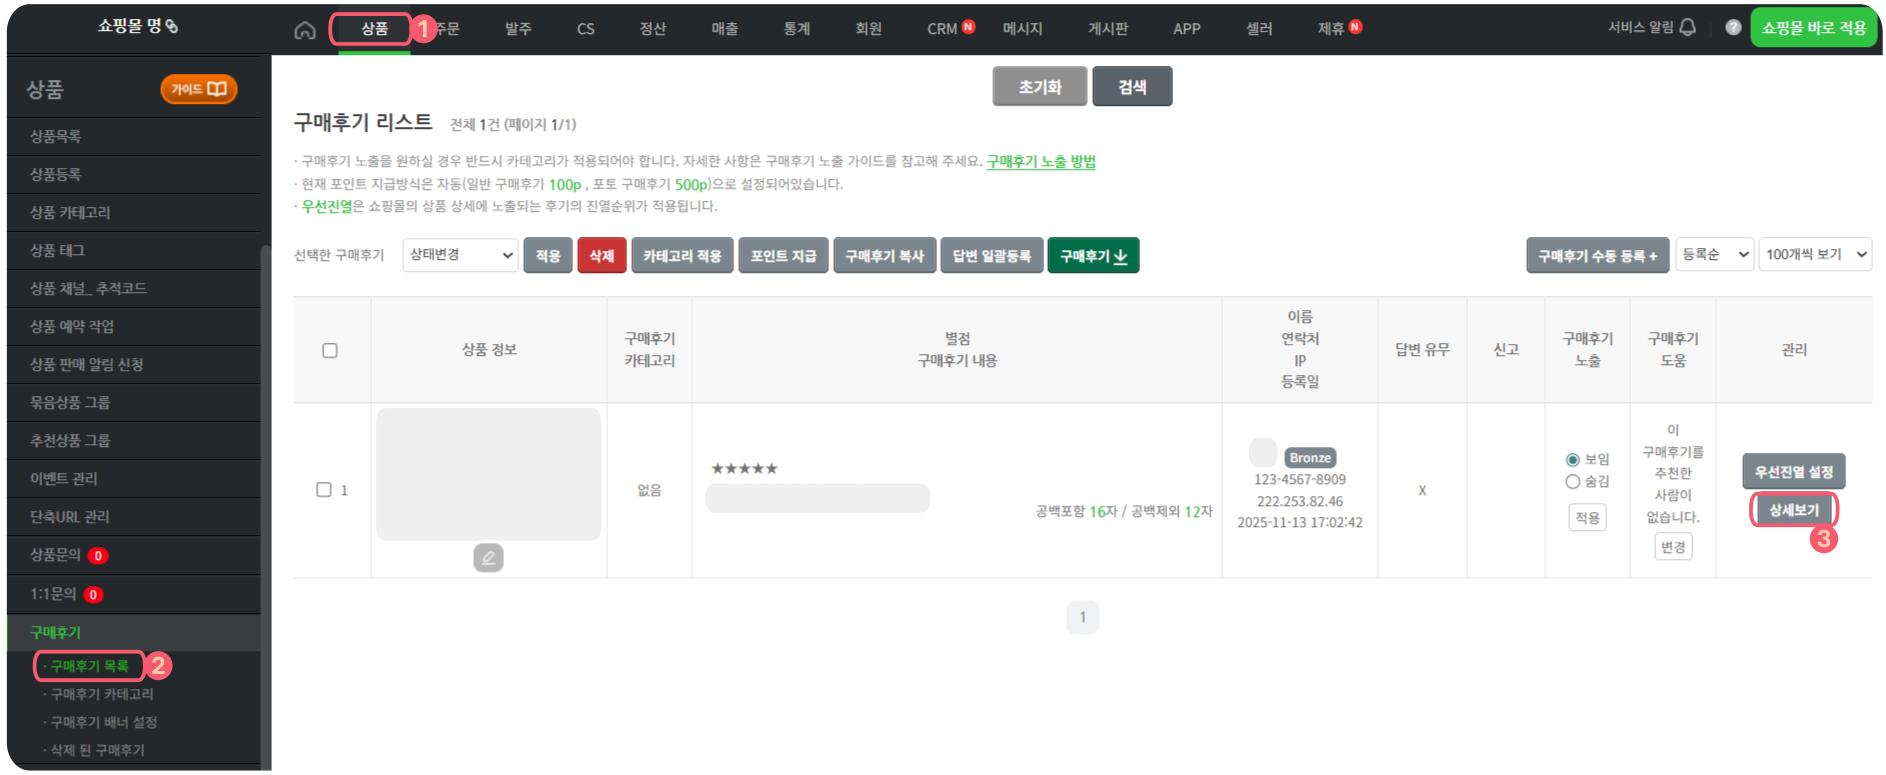Click the 구매후기 복사 button
The image size is (1886, 775).
click(885, 256)
